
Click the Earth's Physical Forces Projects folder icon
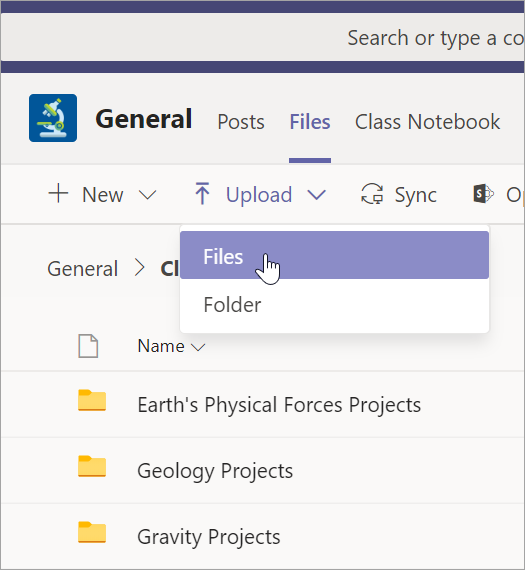click(92, 401)
